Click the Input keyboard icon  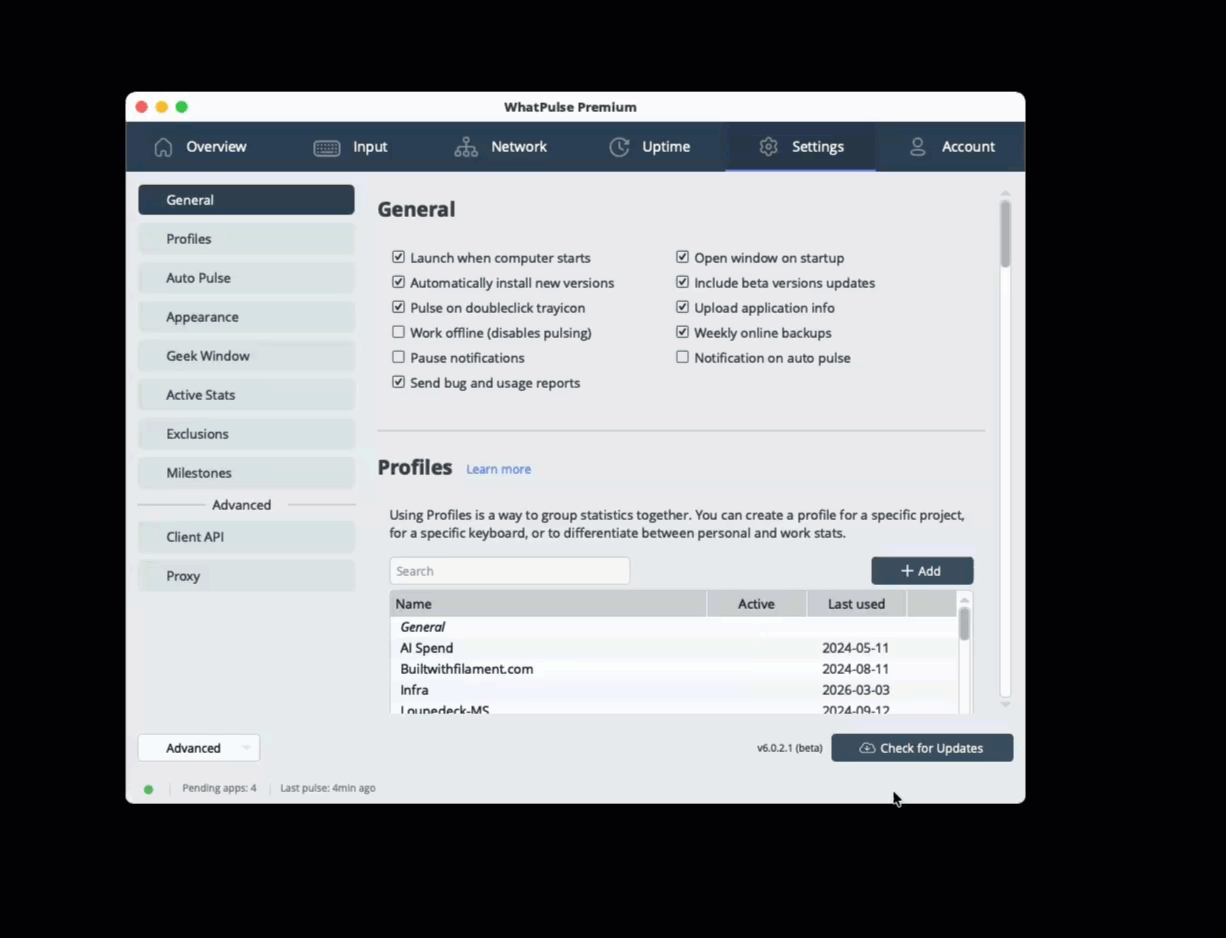click(x=326, y=147)
